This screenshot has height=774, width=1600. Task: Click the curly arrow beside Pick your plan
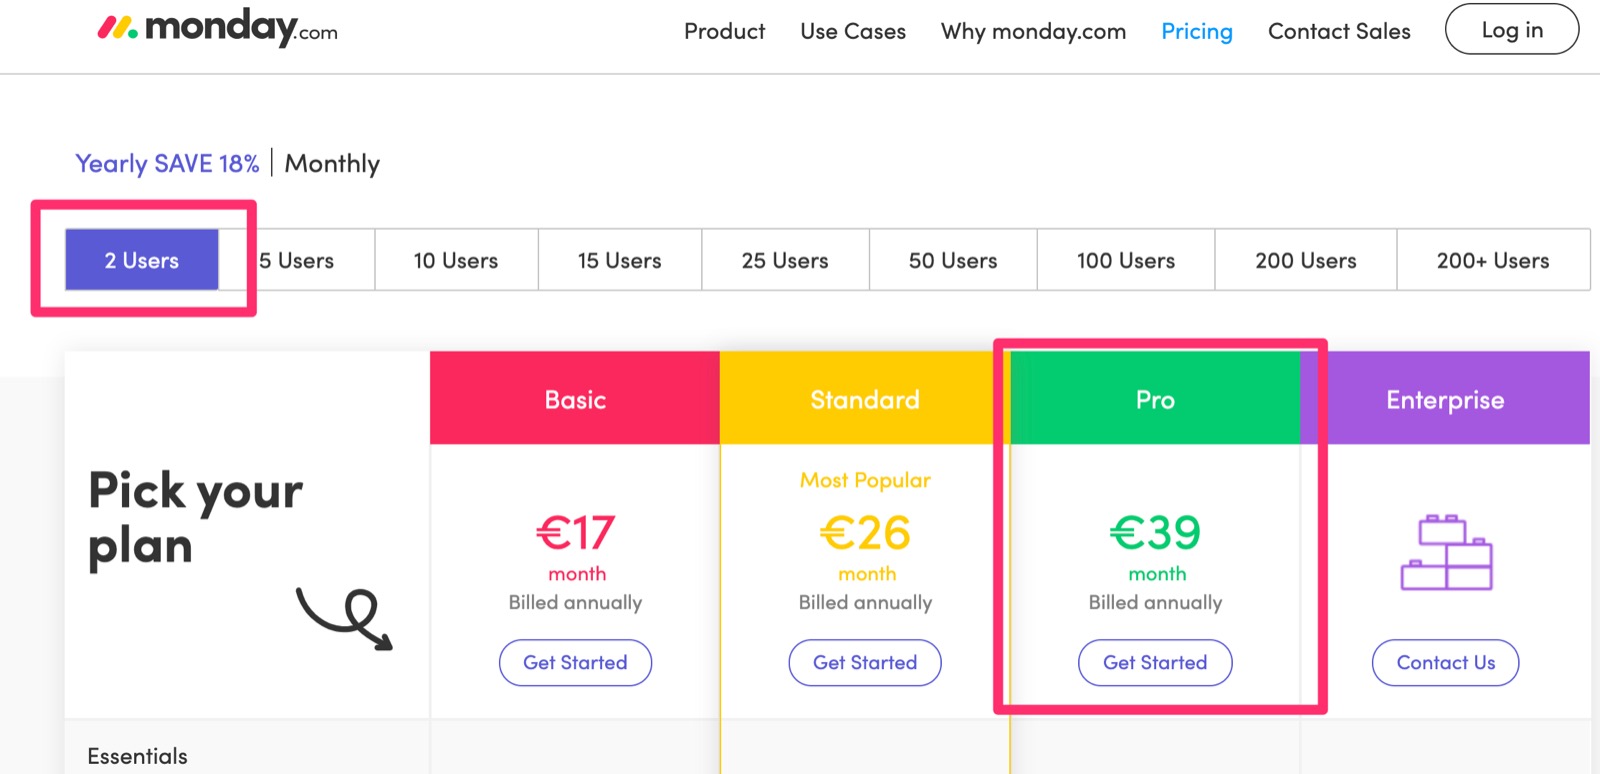point(345,618)
